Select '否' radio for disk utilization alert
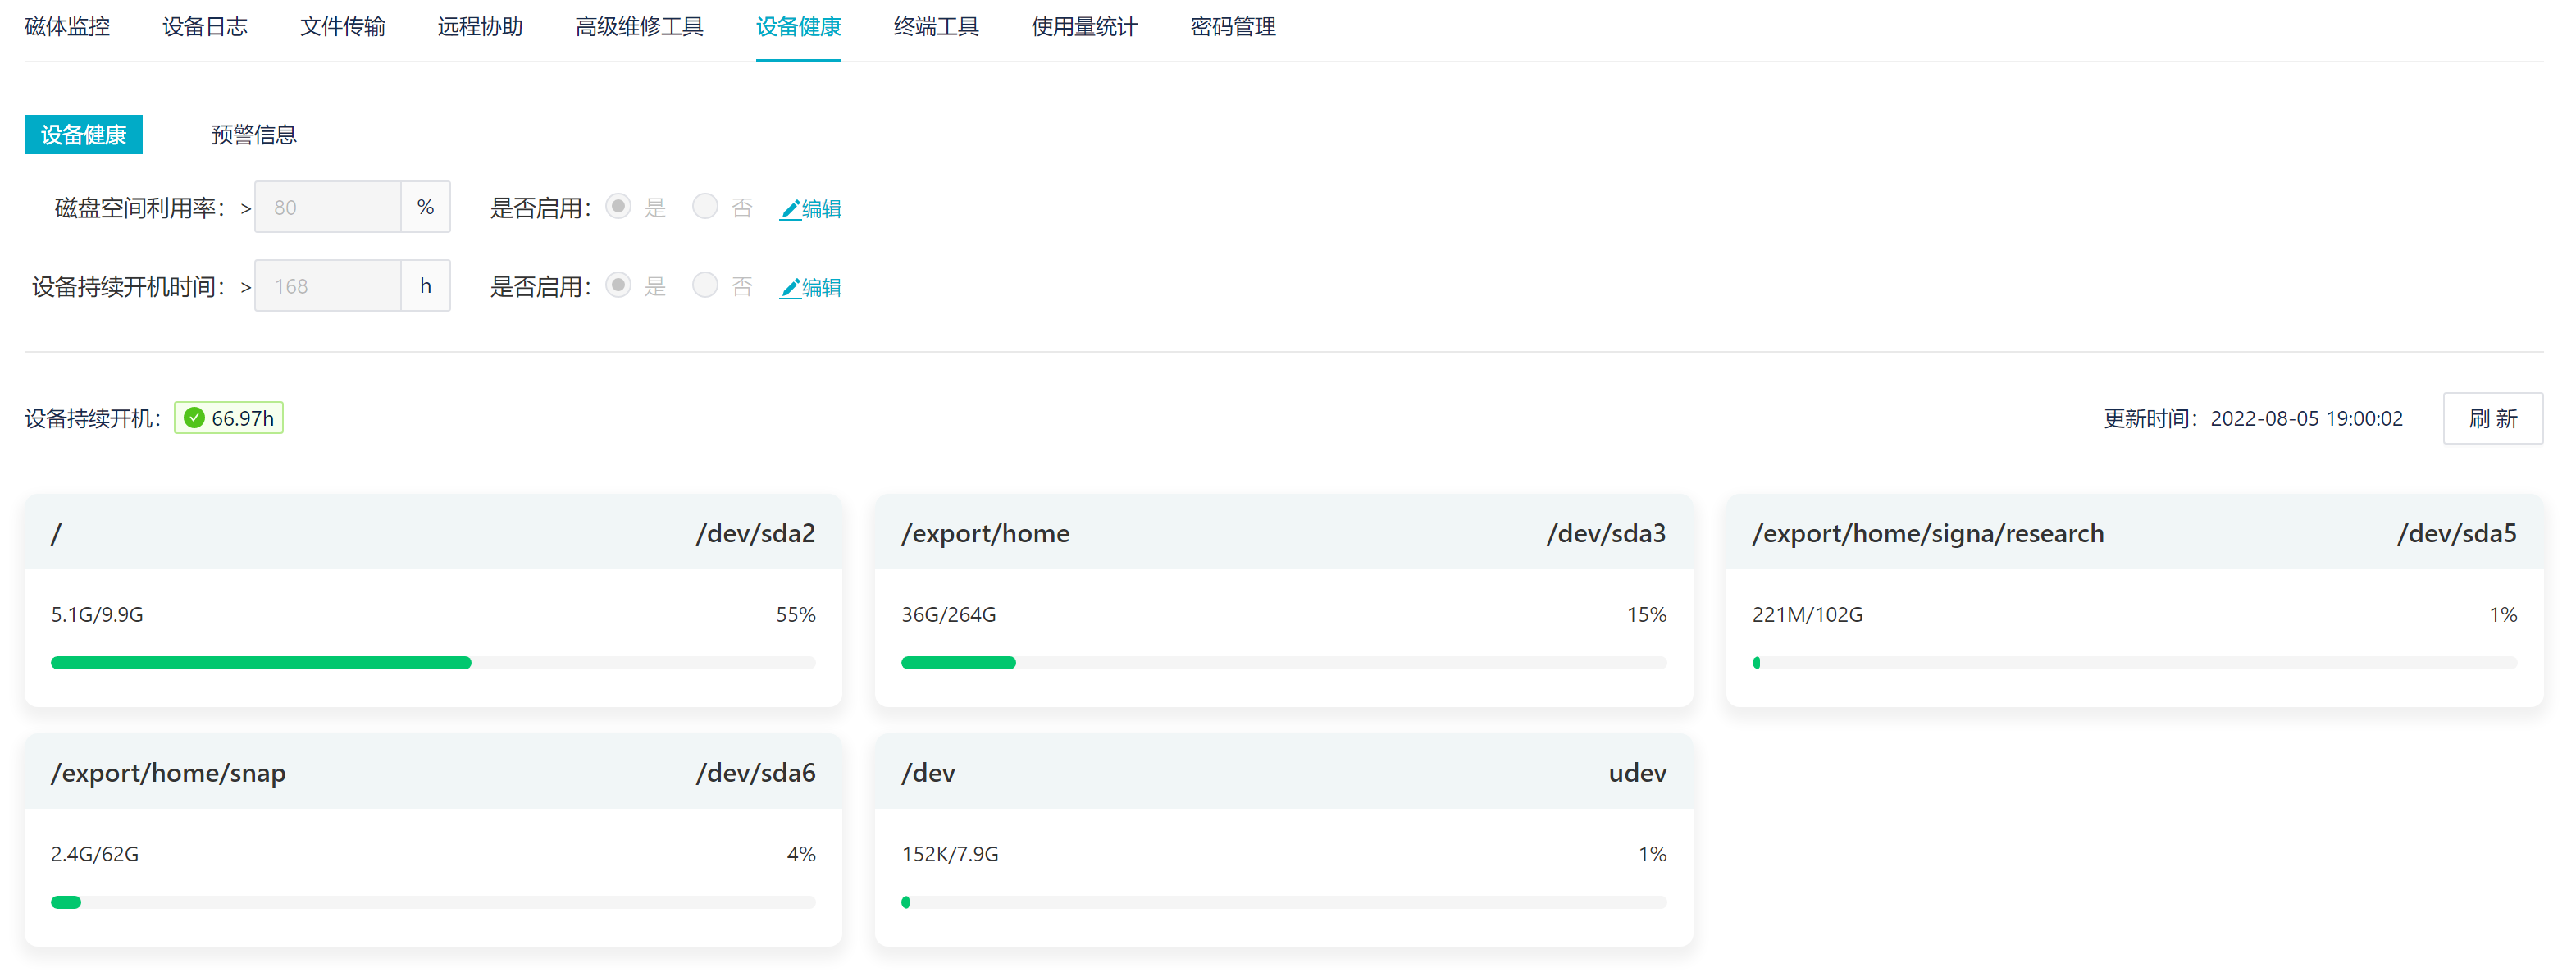 (705, 207)
